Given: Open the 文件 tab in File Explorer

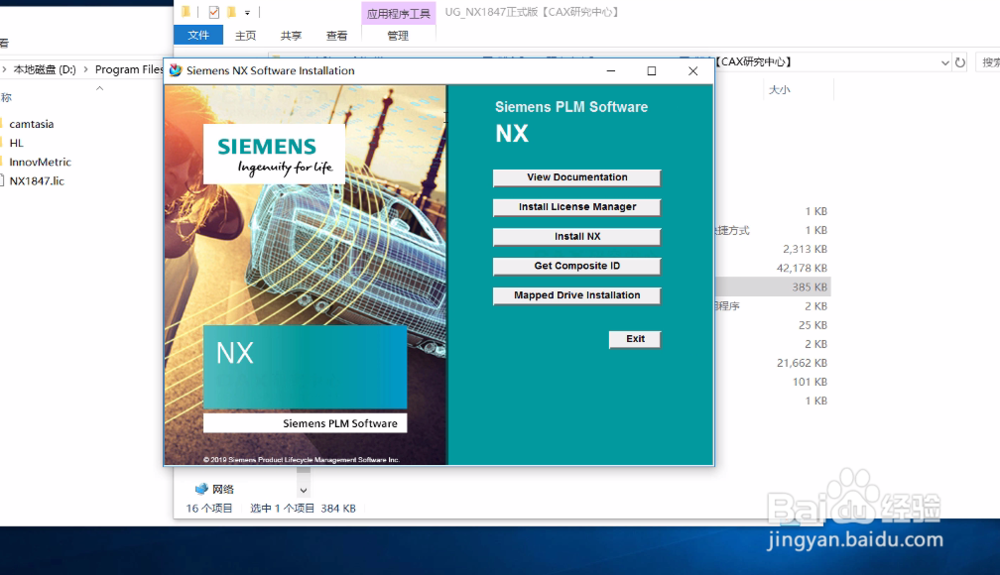Looking at the screenshot, I should [198, 35].
